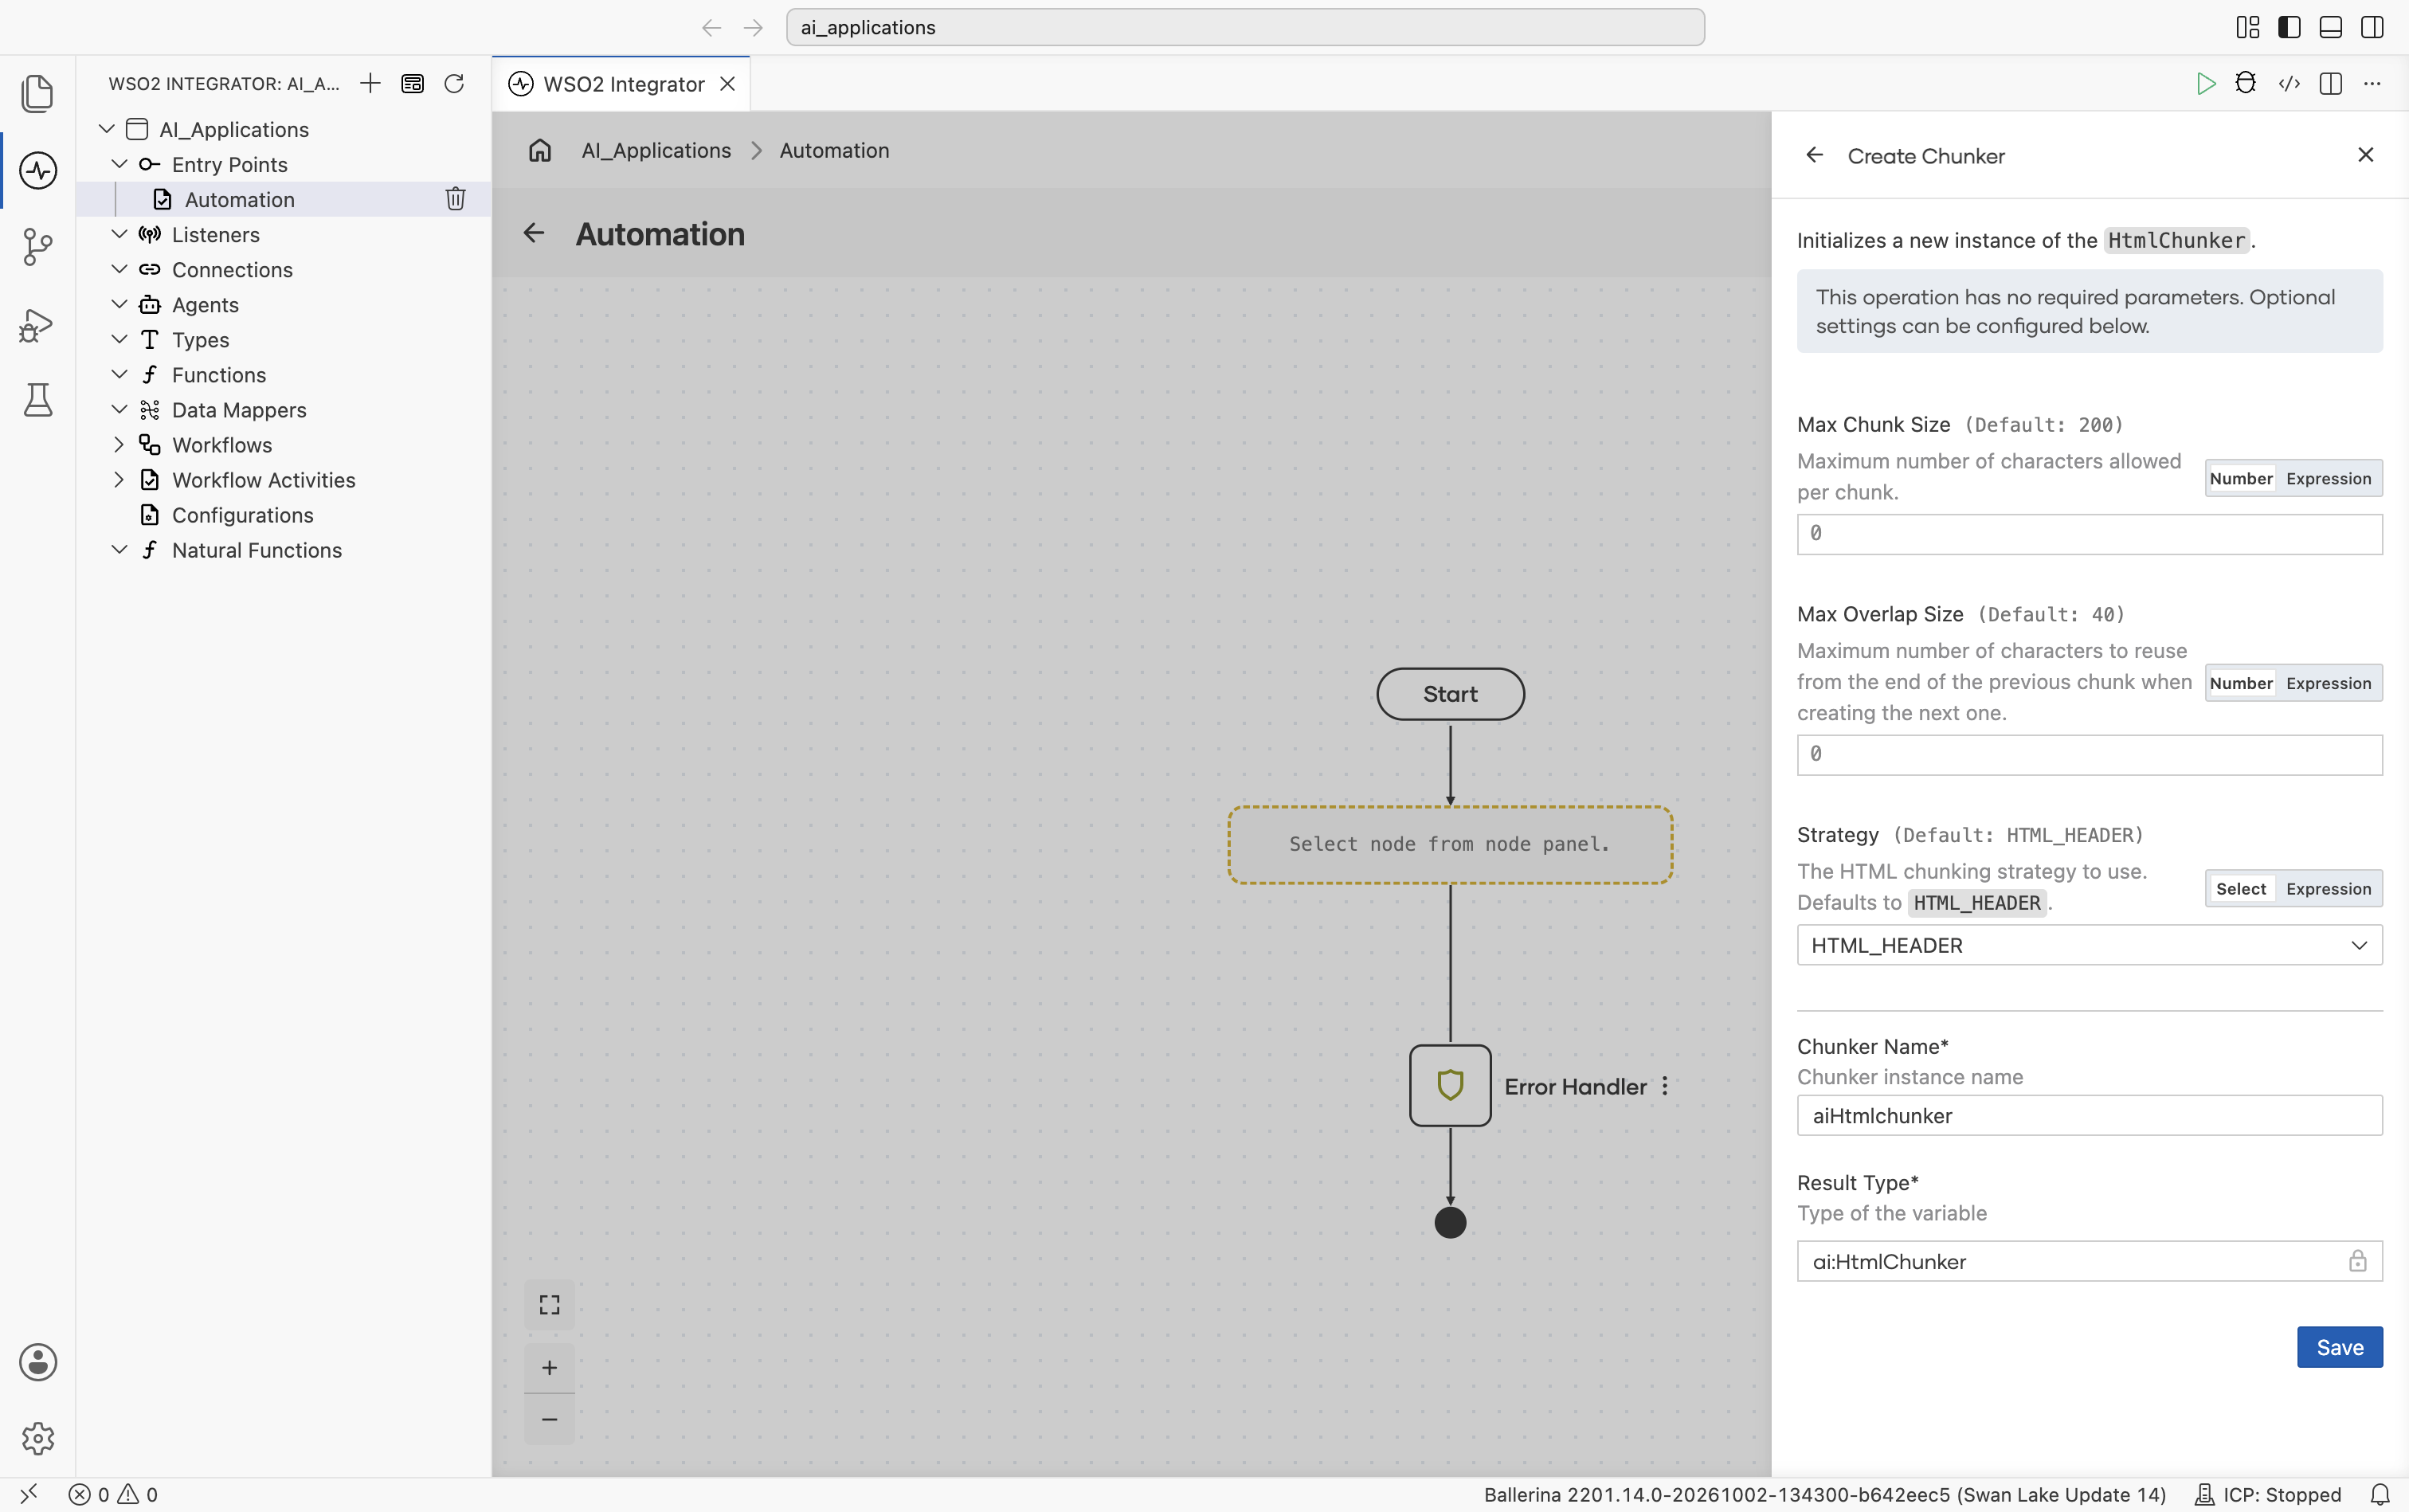Open the Explorer files icon in activity bar

click(x=38, y=93)
